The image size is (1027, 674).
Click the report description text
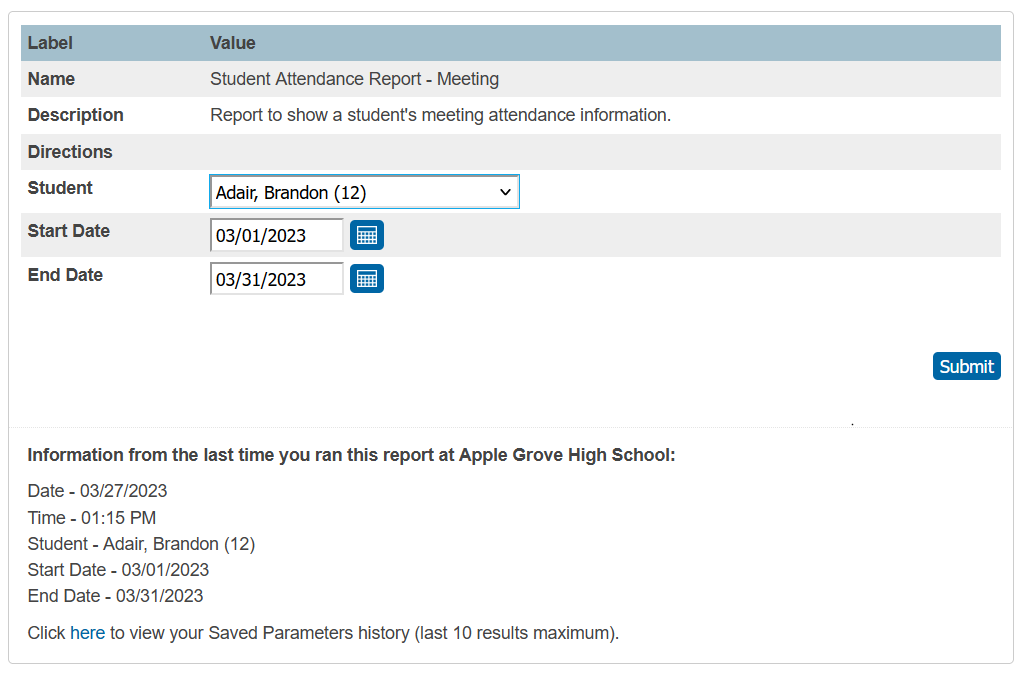(440, 115)
